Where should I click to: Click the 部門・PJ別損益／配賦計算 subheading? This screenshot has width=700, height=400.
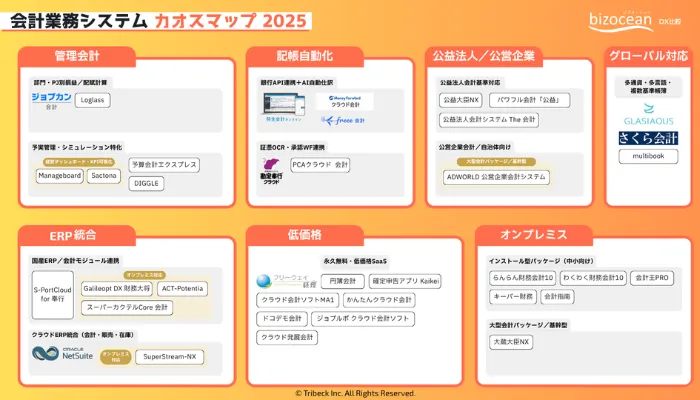coord(70,83)
